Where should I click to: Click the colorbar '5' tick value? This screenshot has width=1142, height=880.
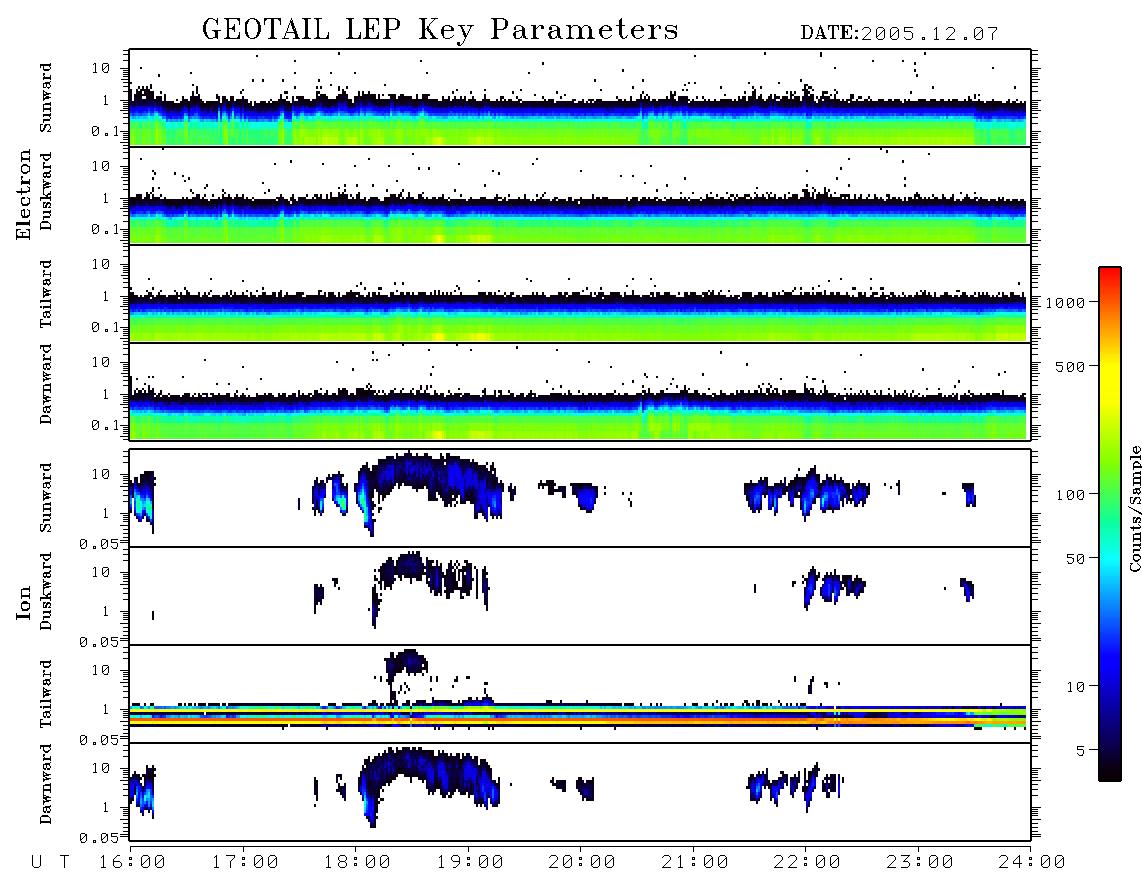(1081, 751)
